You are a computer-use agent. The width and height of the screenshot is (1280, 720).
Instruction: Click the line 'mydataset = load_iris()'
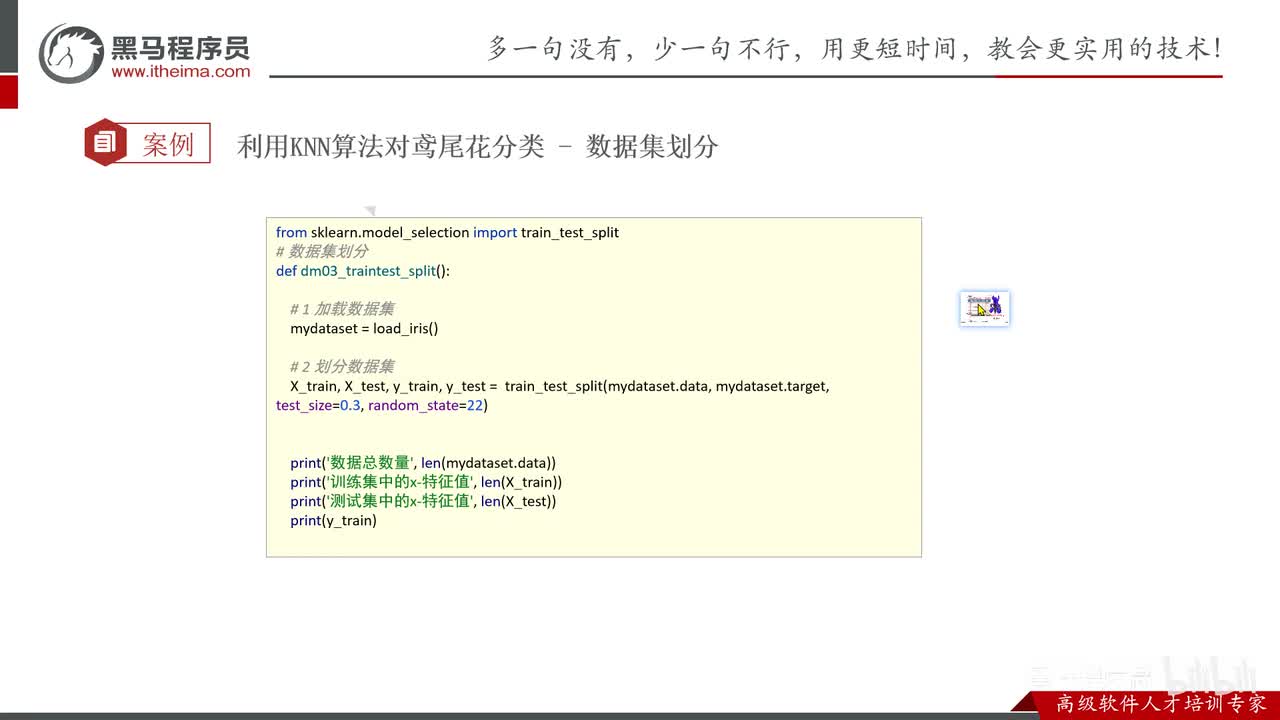click(x=365, y=328)
